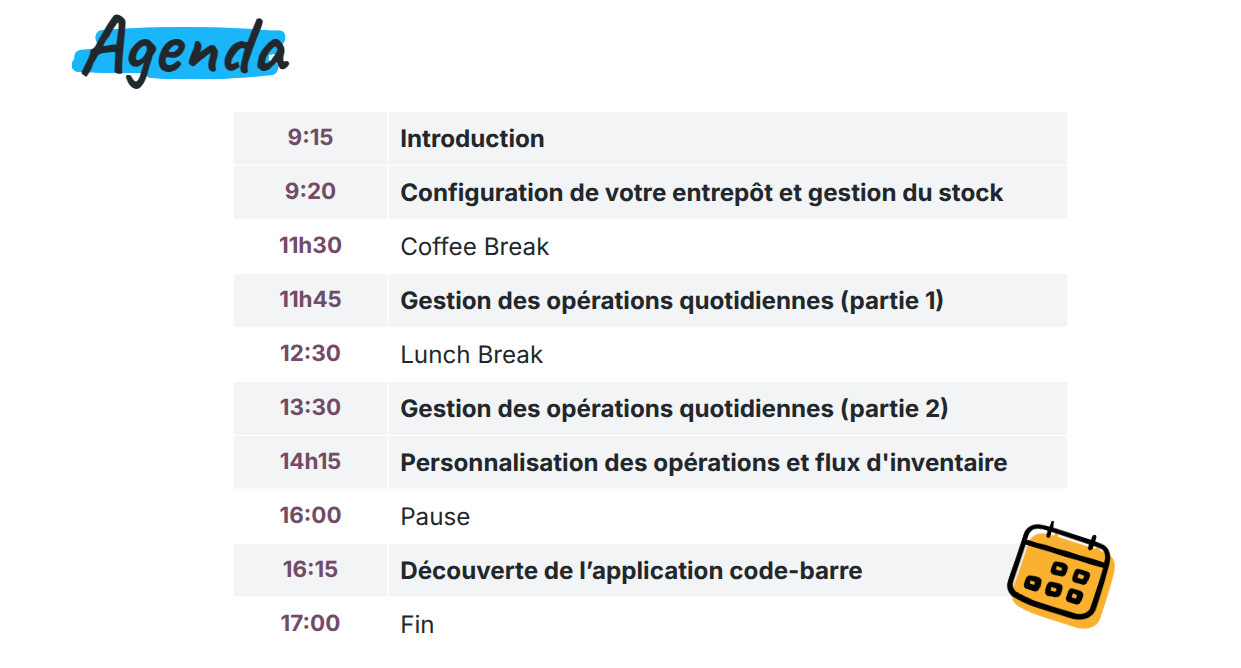Click the 13:30 time cell
1241x668 pixels.
[x=310, y=408]
